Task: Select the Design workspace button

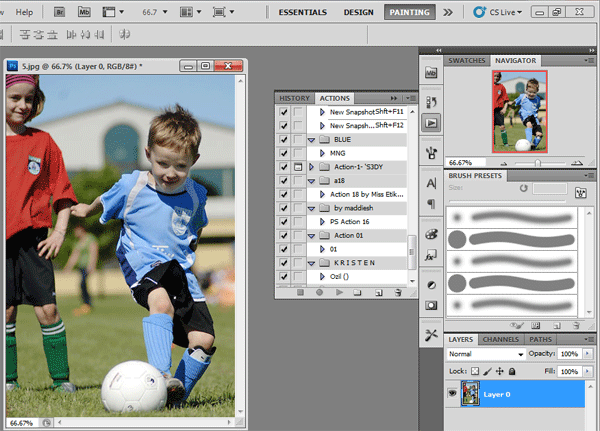Action: pyautogui.click(x=358, y=12)
